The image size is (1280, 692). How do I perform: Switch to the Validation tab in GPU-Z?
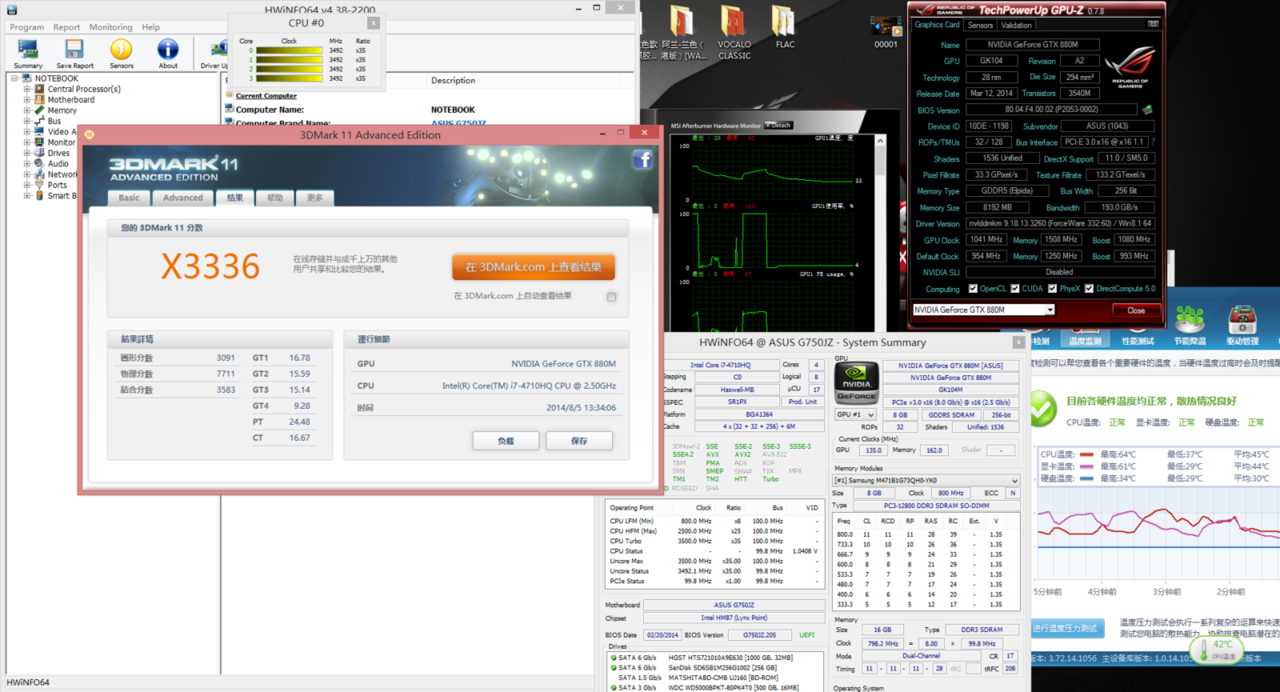click(1016, 25)
